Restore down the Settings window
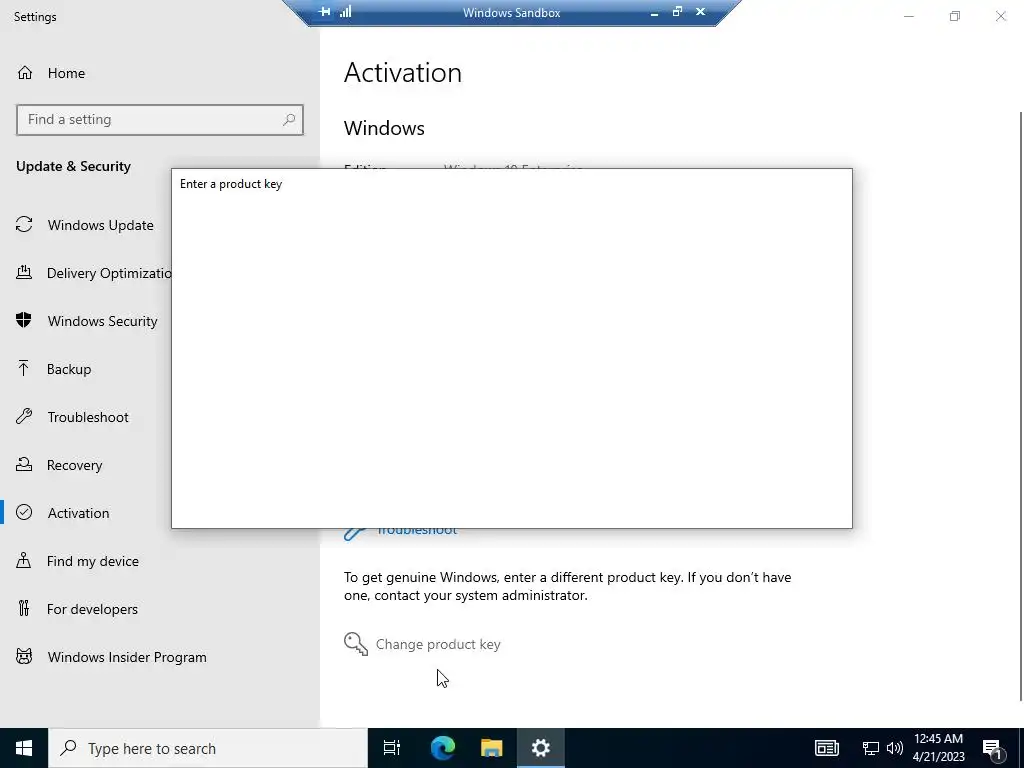The image size is (1024, 768). click(x=955, y=16)
